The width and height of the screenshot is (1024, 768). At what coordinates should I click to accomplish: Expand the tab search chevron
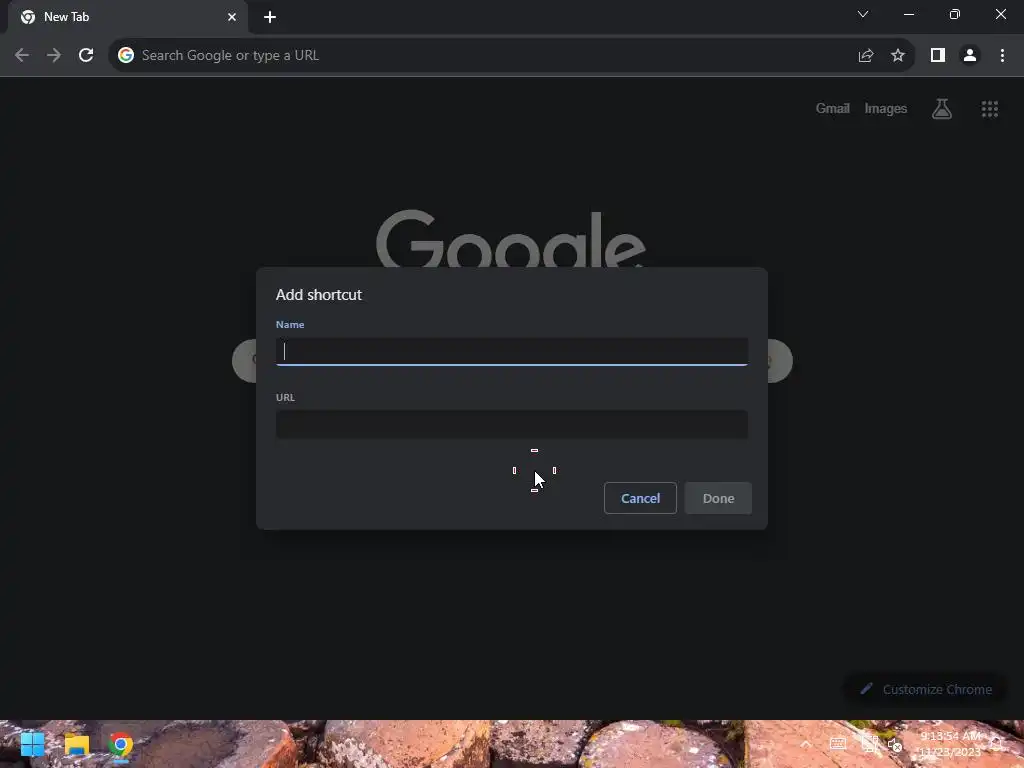[863, 14]
